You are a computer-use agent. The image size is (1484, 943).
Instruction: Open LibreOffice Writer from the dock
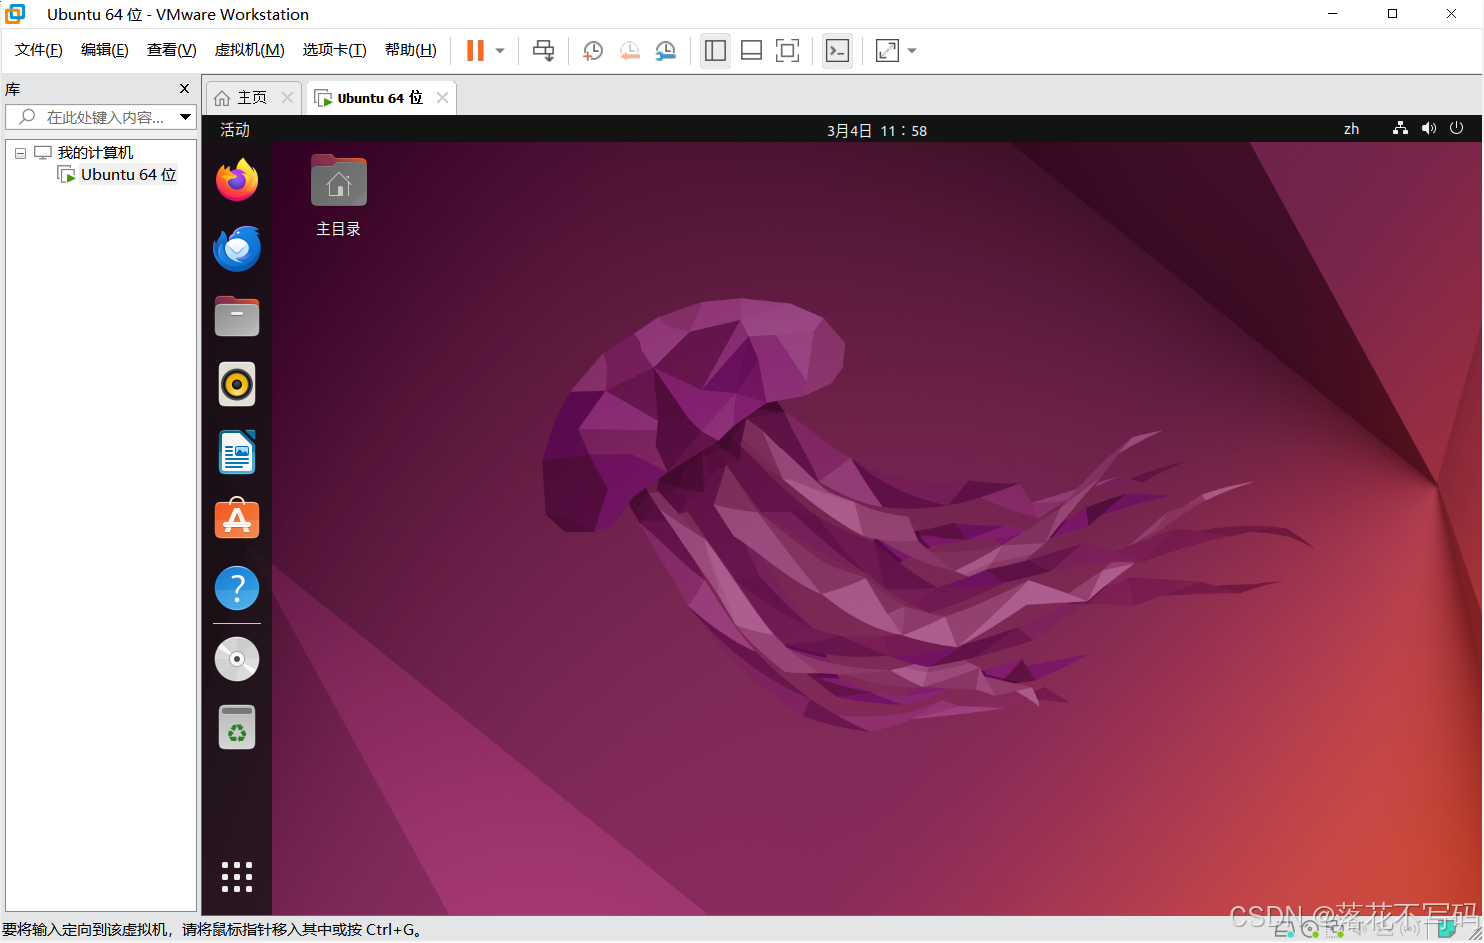(x=237, y=452)
